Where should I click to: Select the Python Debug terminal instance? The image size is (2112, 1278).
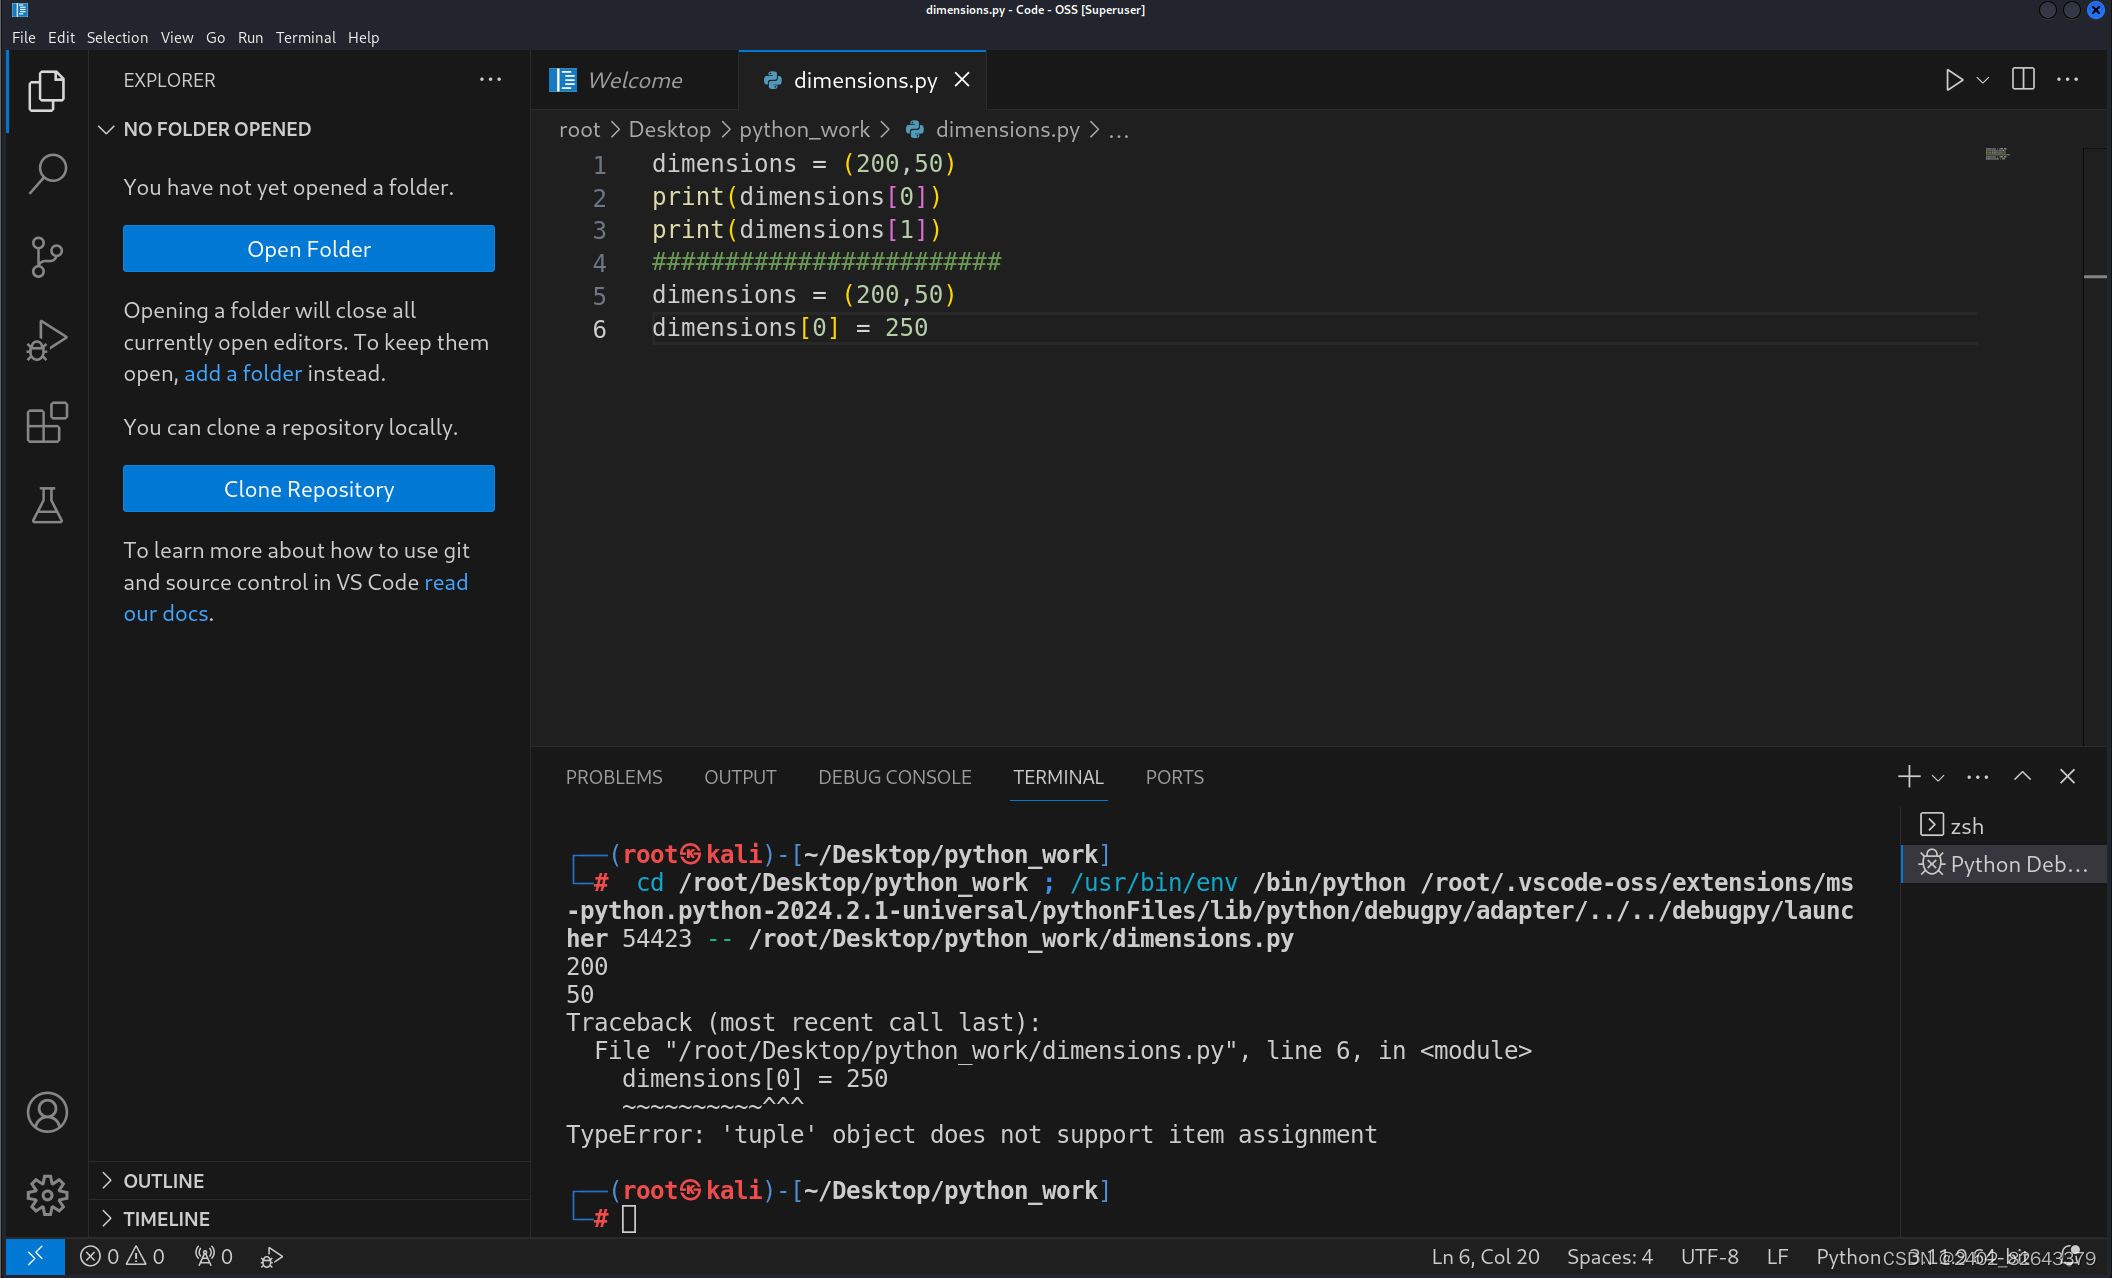click(x=2004, y=864)
